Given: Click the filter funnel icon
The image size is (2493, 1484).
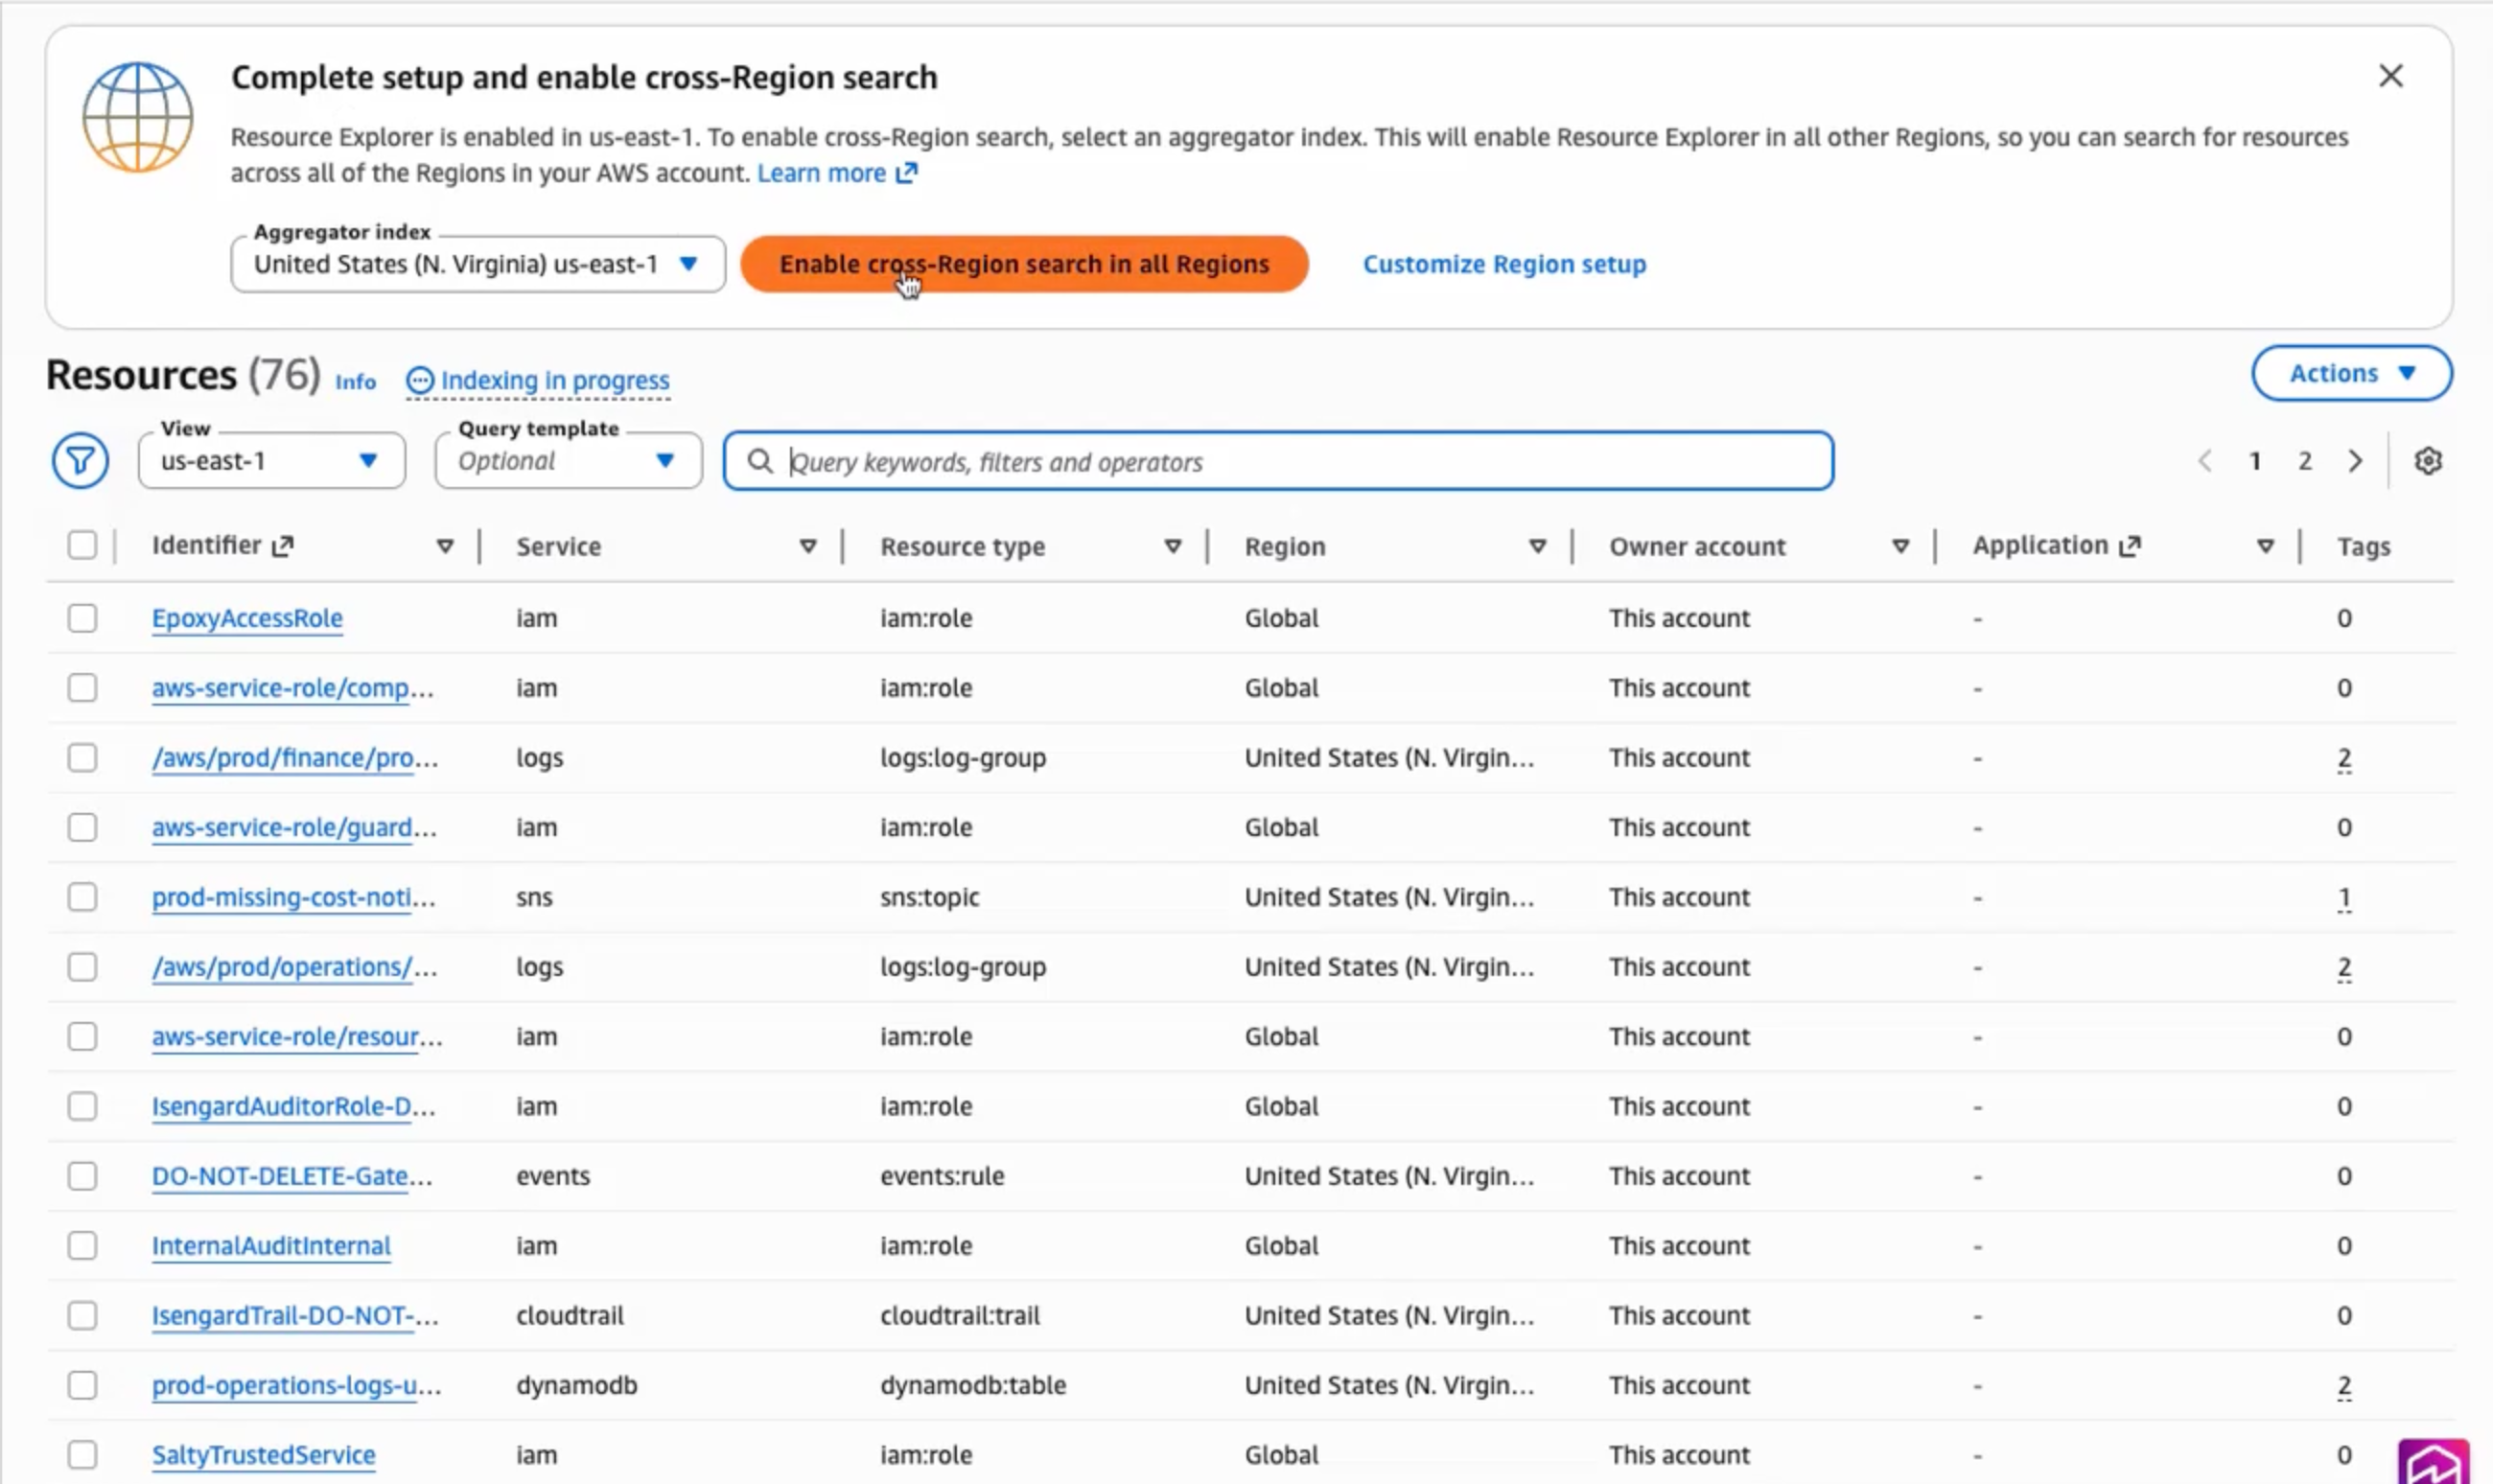Looking at the screenshot, I should coord(80,460).
